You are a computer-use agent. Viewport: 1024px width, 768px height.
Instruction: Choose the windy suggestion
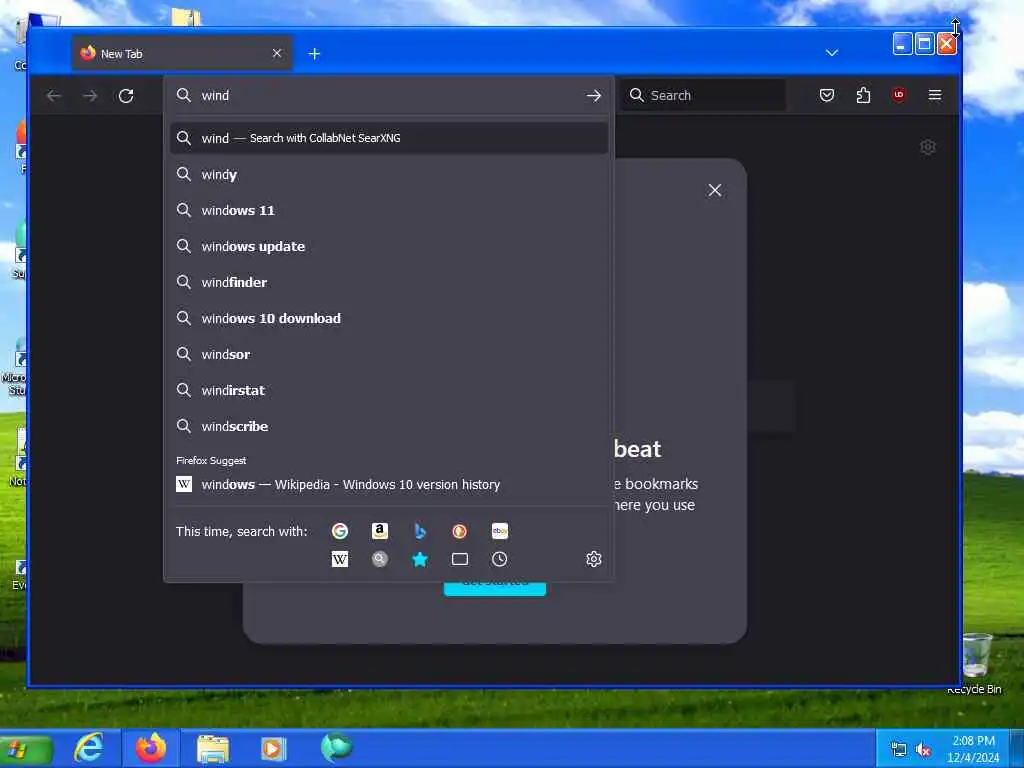pos(389,174)
